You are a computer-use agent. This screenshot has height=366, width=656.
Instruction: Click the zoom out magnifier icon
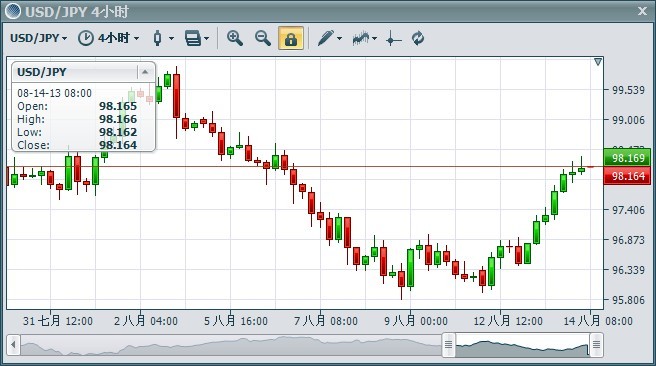[263, 38]
